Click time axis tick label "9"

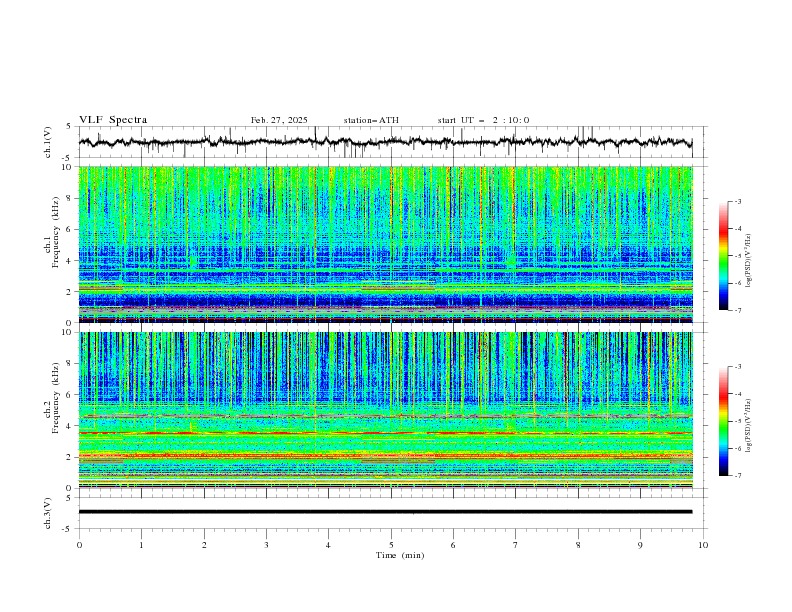tap(640, 545)
